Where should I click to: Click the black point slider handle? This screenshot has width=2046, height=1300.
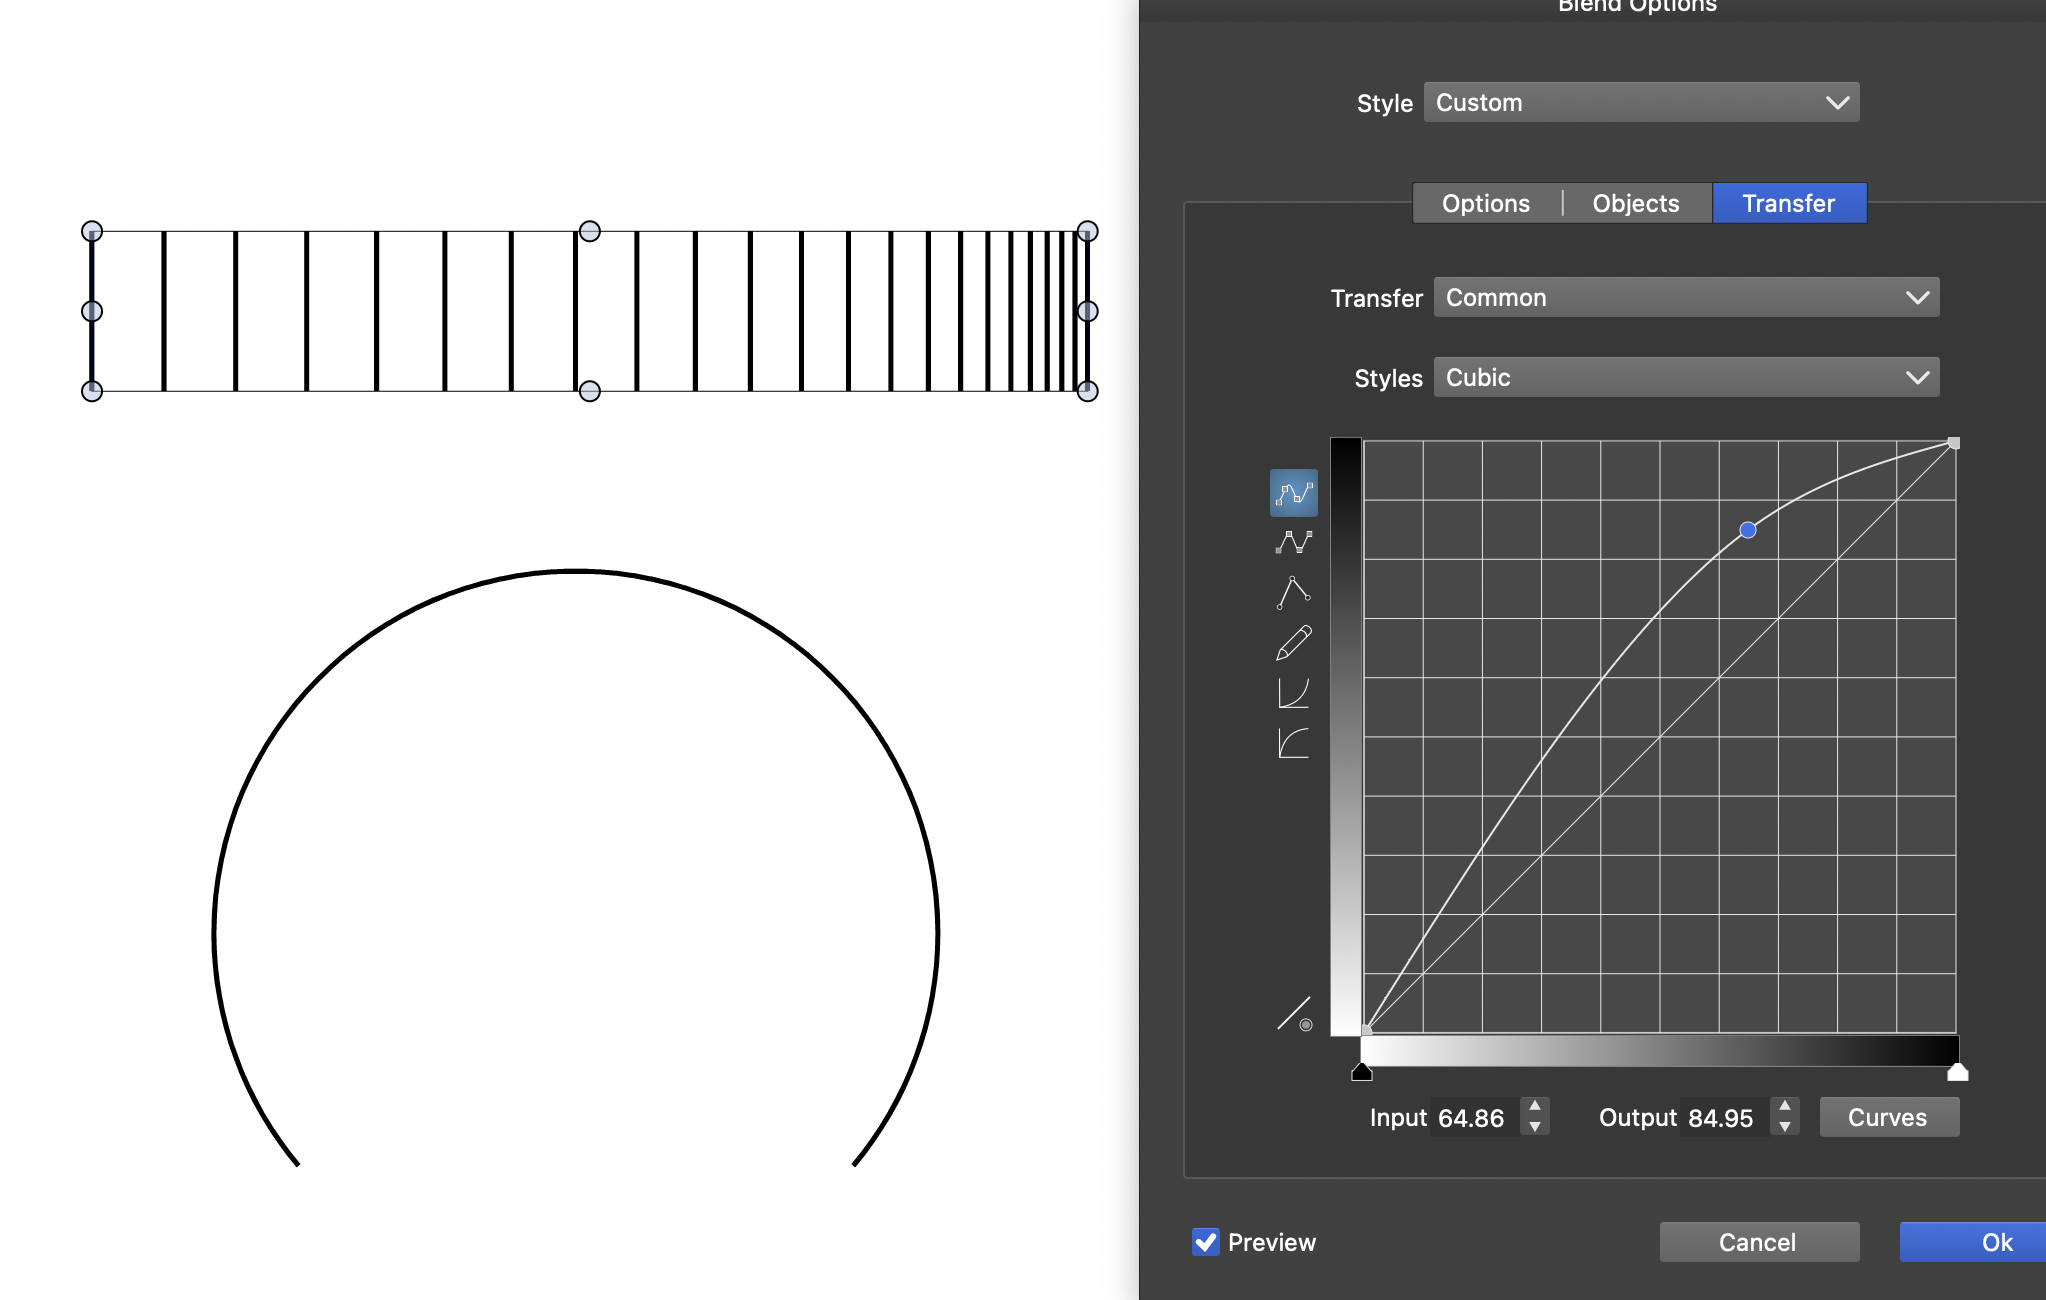[1361, 1073]
